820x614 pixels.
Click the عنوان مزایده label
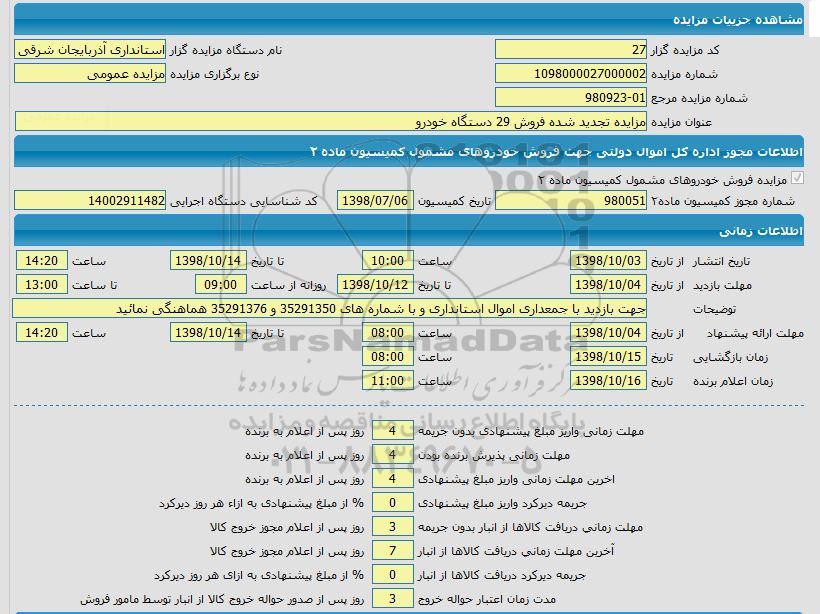681,122
